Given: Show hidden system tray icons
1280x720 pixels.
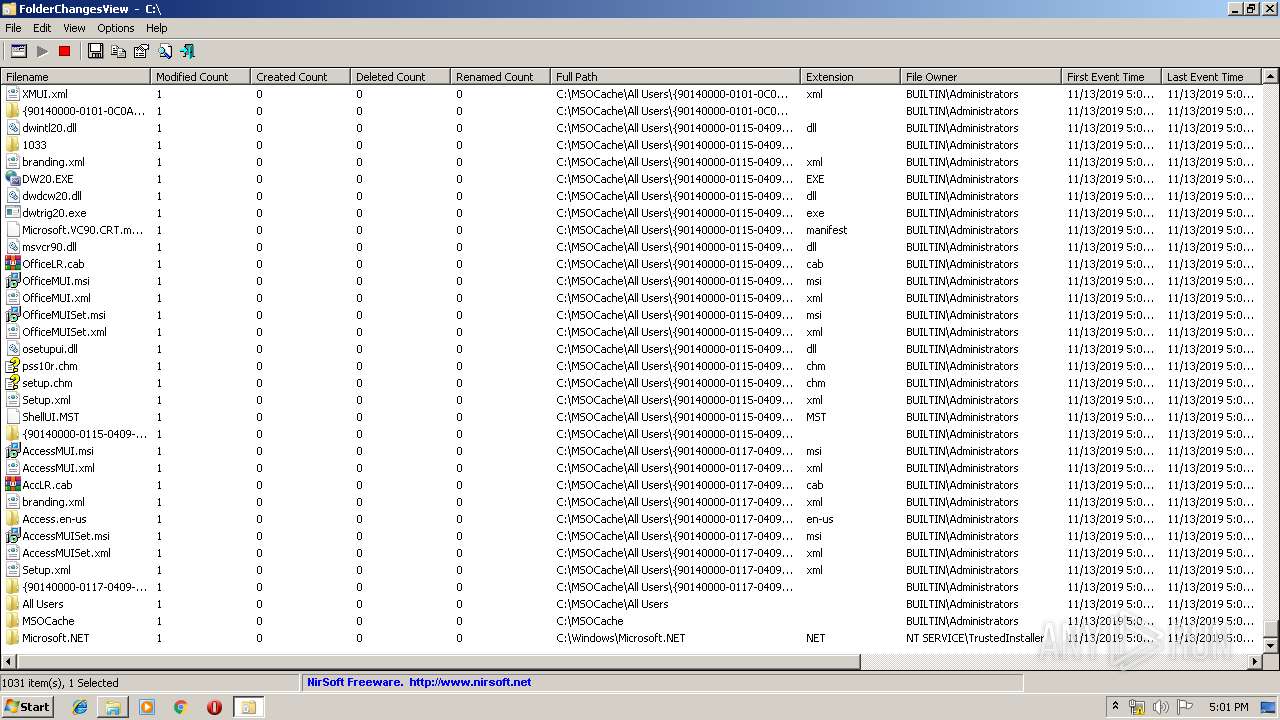Looking at the screenshot, I should 1115,707.
